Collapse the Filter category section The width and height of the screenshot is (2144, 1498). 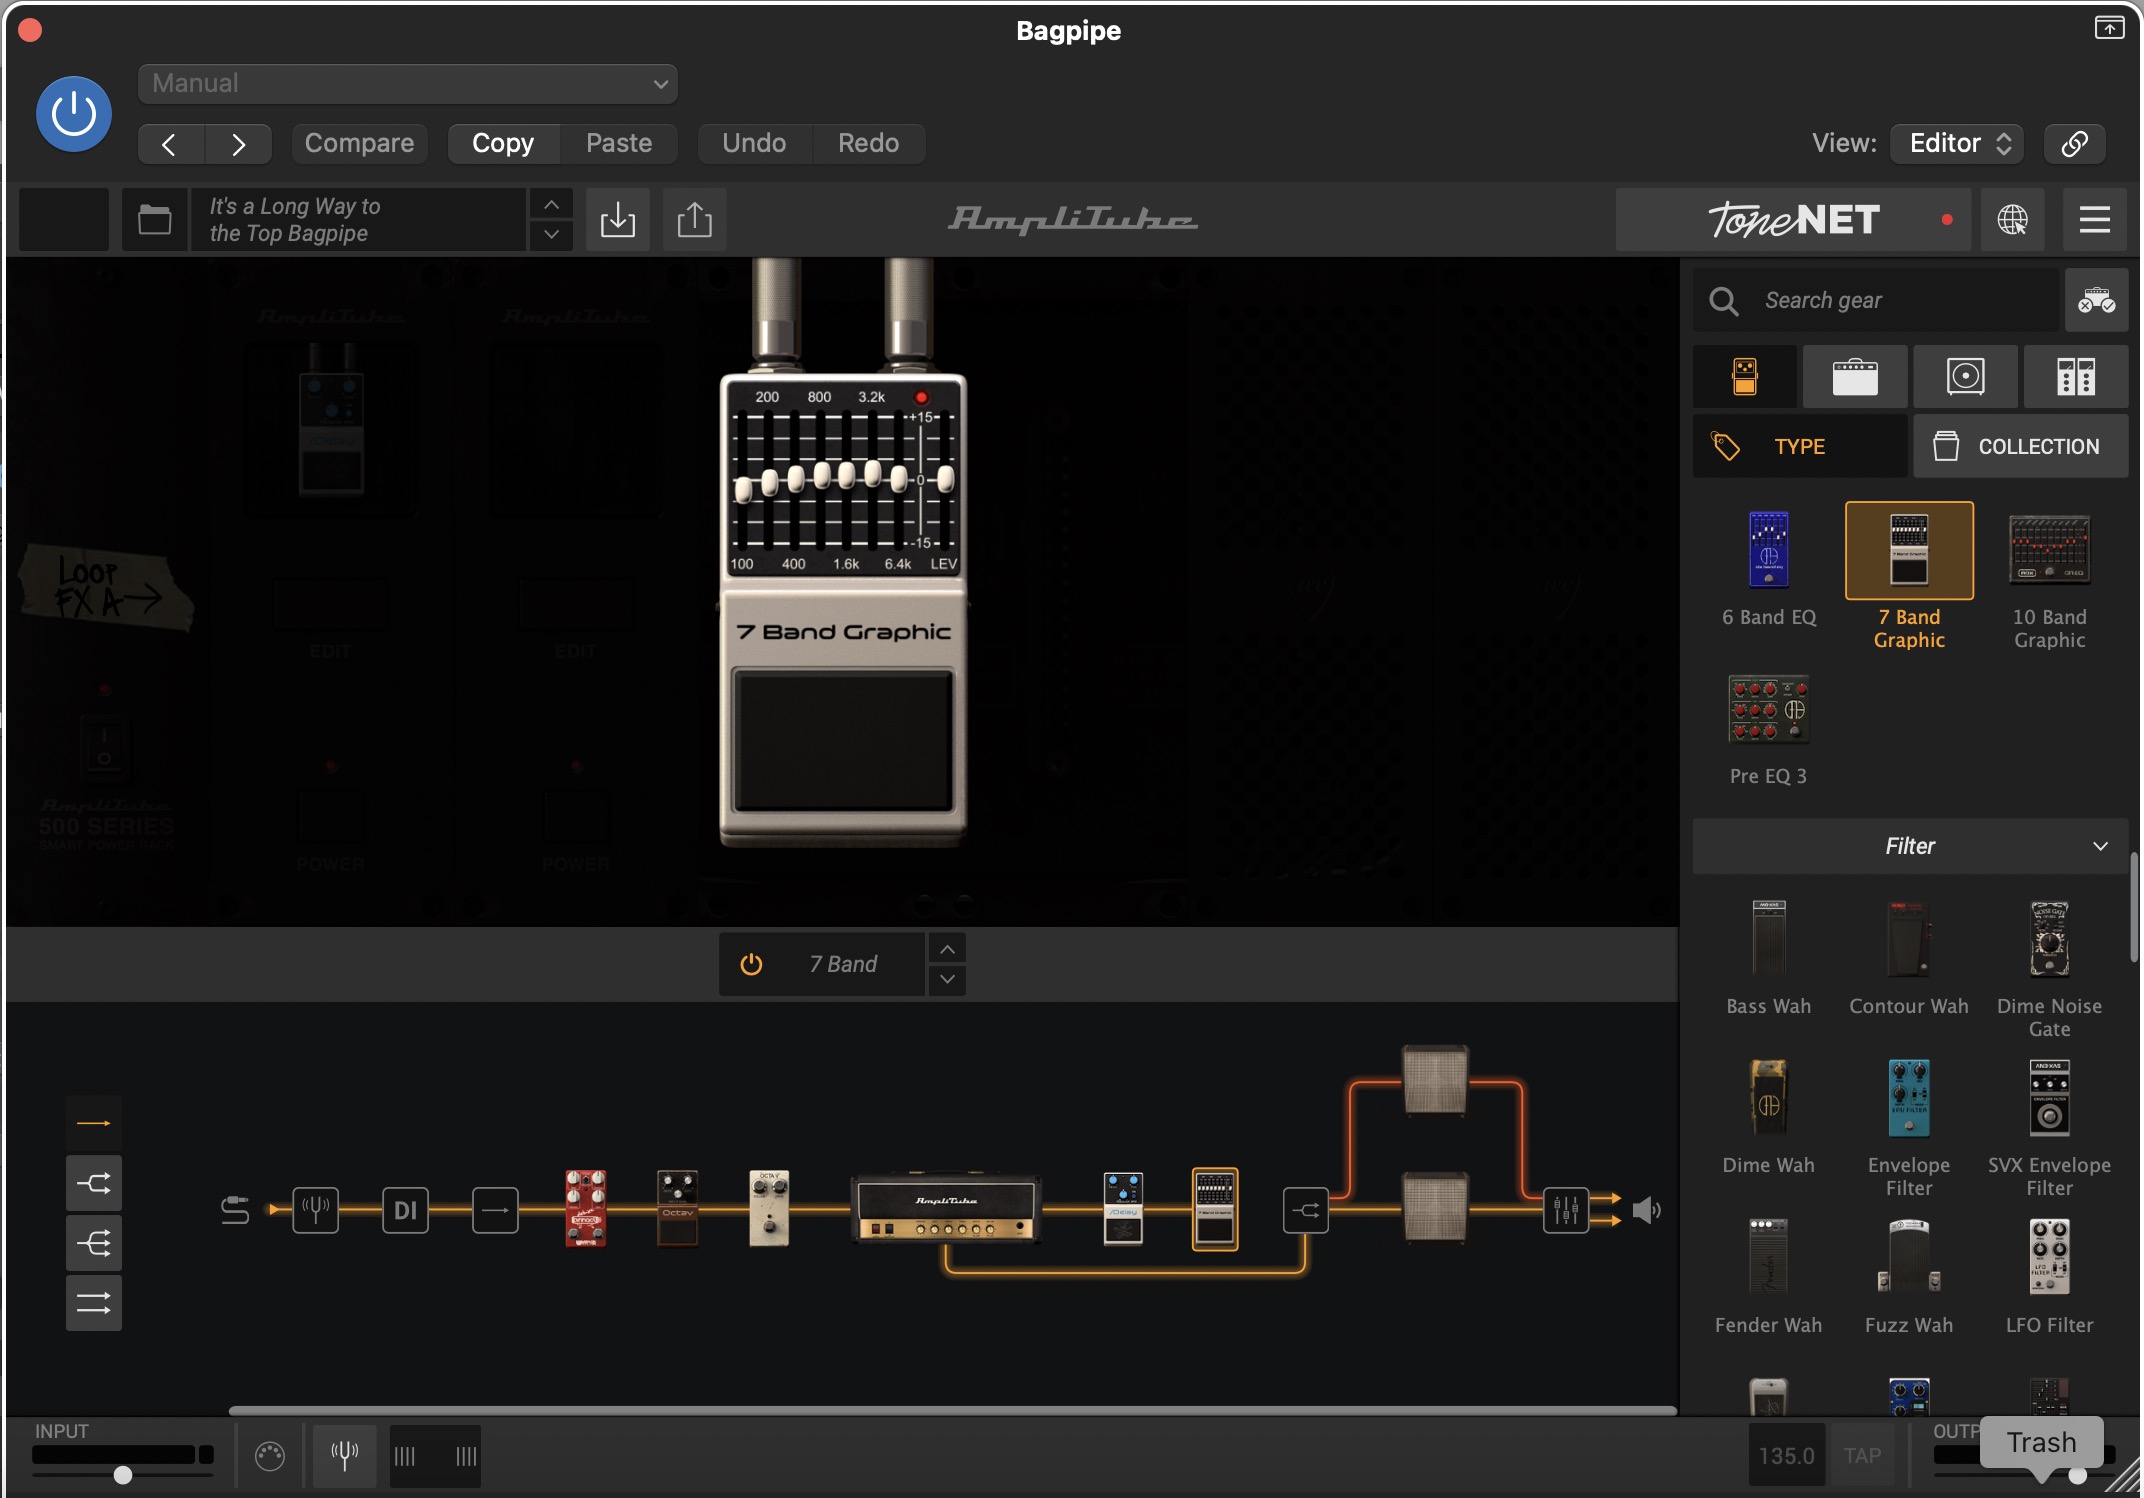click(x=1910, y=846)
